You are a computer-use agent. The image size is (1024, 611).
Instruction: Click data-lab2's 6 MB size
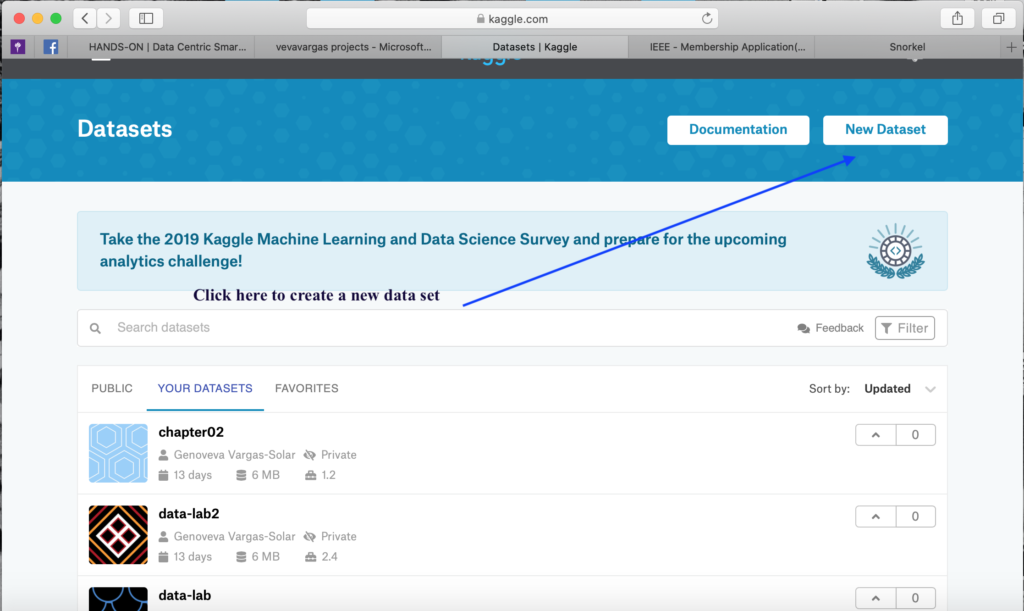coord(265,557)
